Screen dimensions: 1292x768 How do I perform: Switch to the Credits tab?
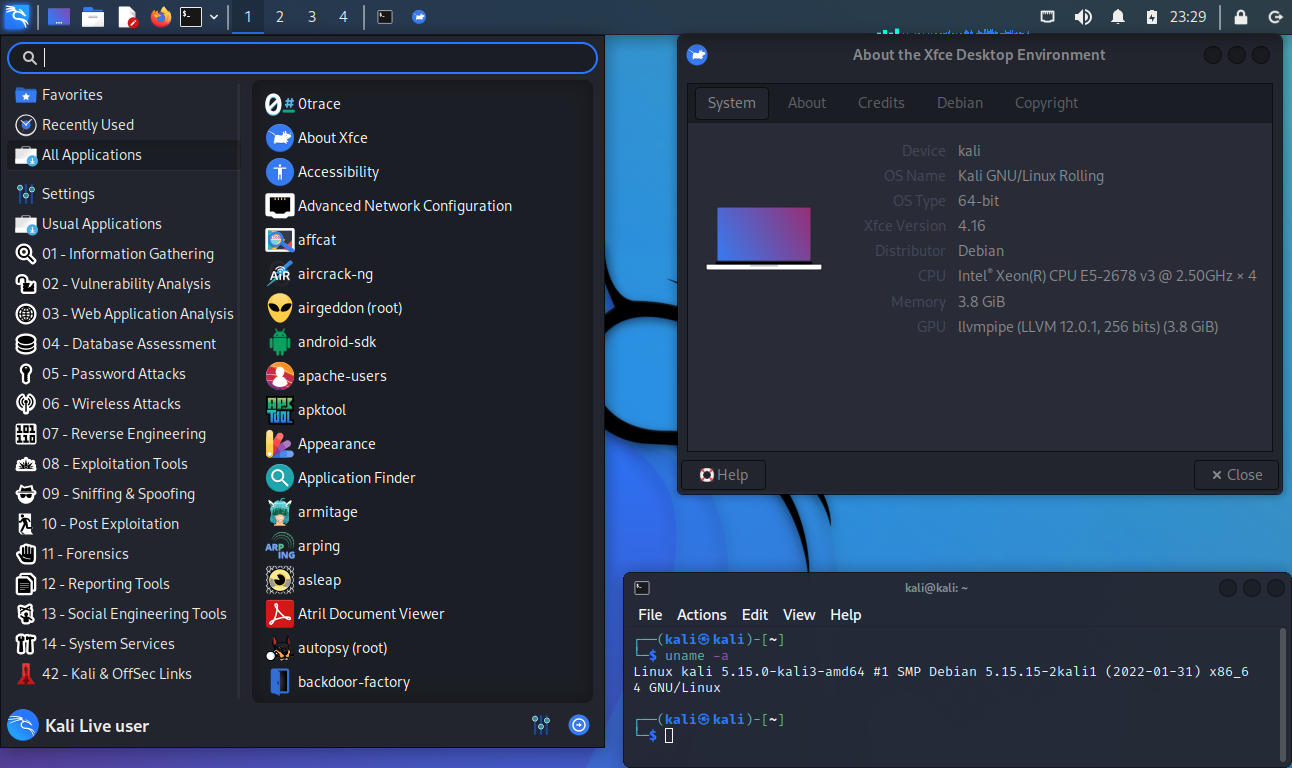[x=881, y=103]
